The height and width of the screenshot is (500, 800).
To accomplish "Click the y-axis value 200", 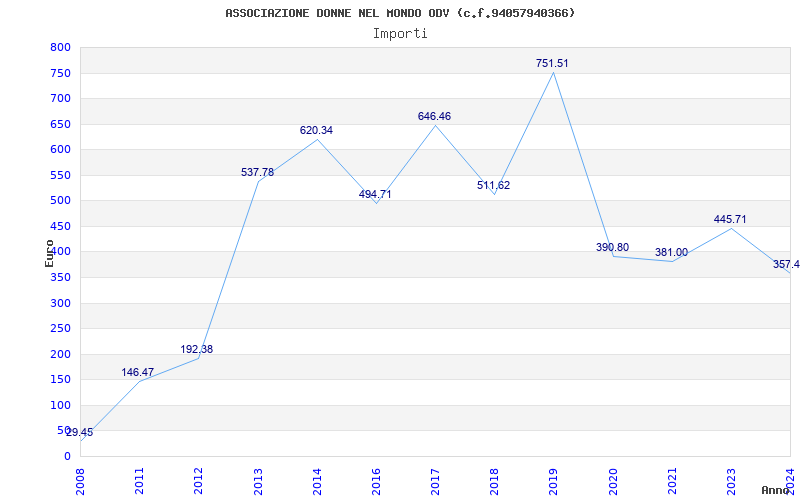I will [60, 354].
